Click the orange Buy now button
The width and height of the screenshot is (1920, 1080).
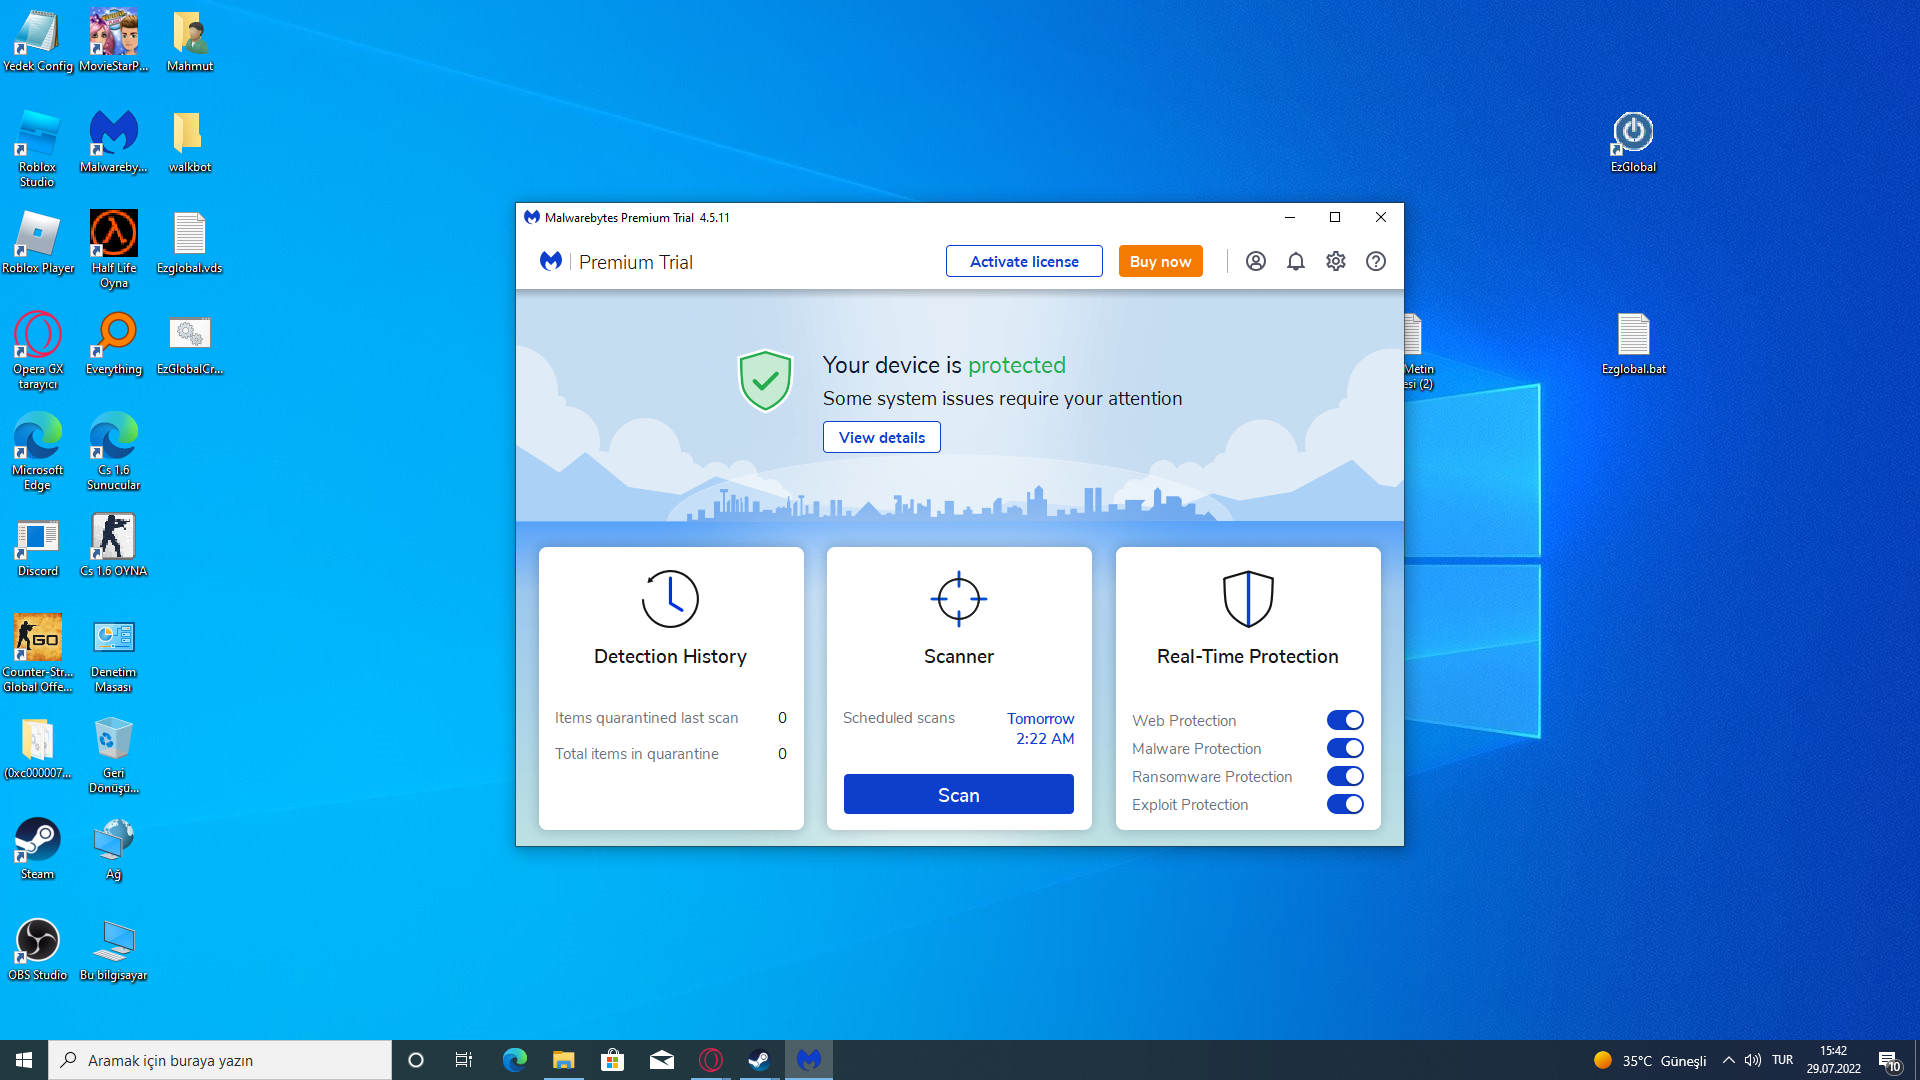[1160, 261]
